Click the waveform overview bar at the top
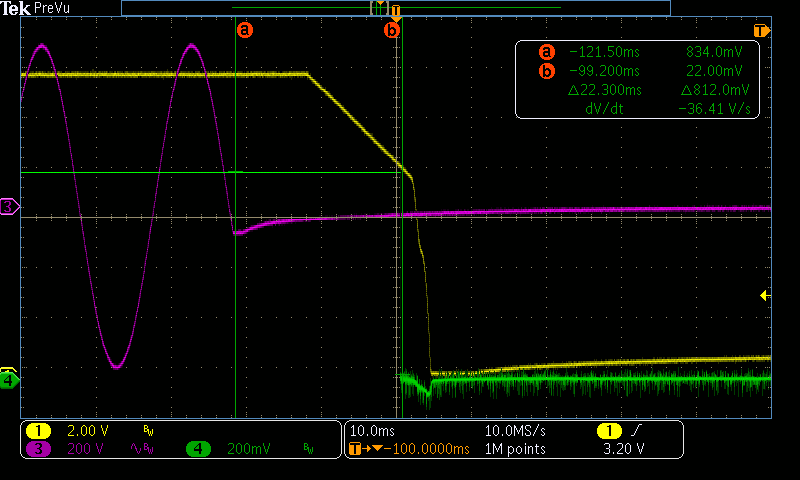This screenshot has width=800, height=480. [395, 8]
